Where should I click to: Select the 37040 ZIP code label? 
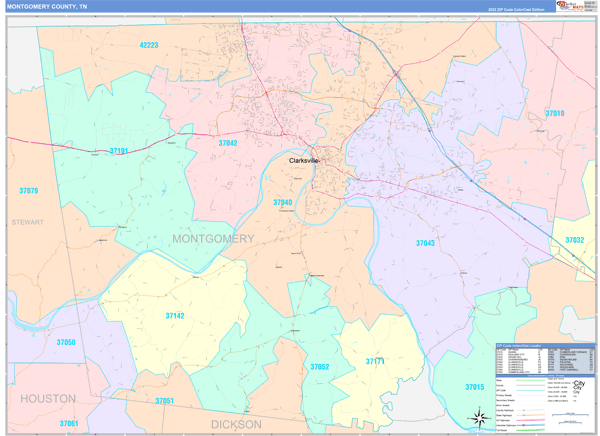[x=283, y=202]
